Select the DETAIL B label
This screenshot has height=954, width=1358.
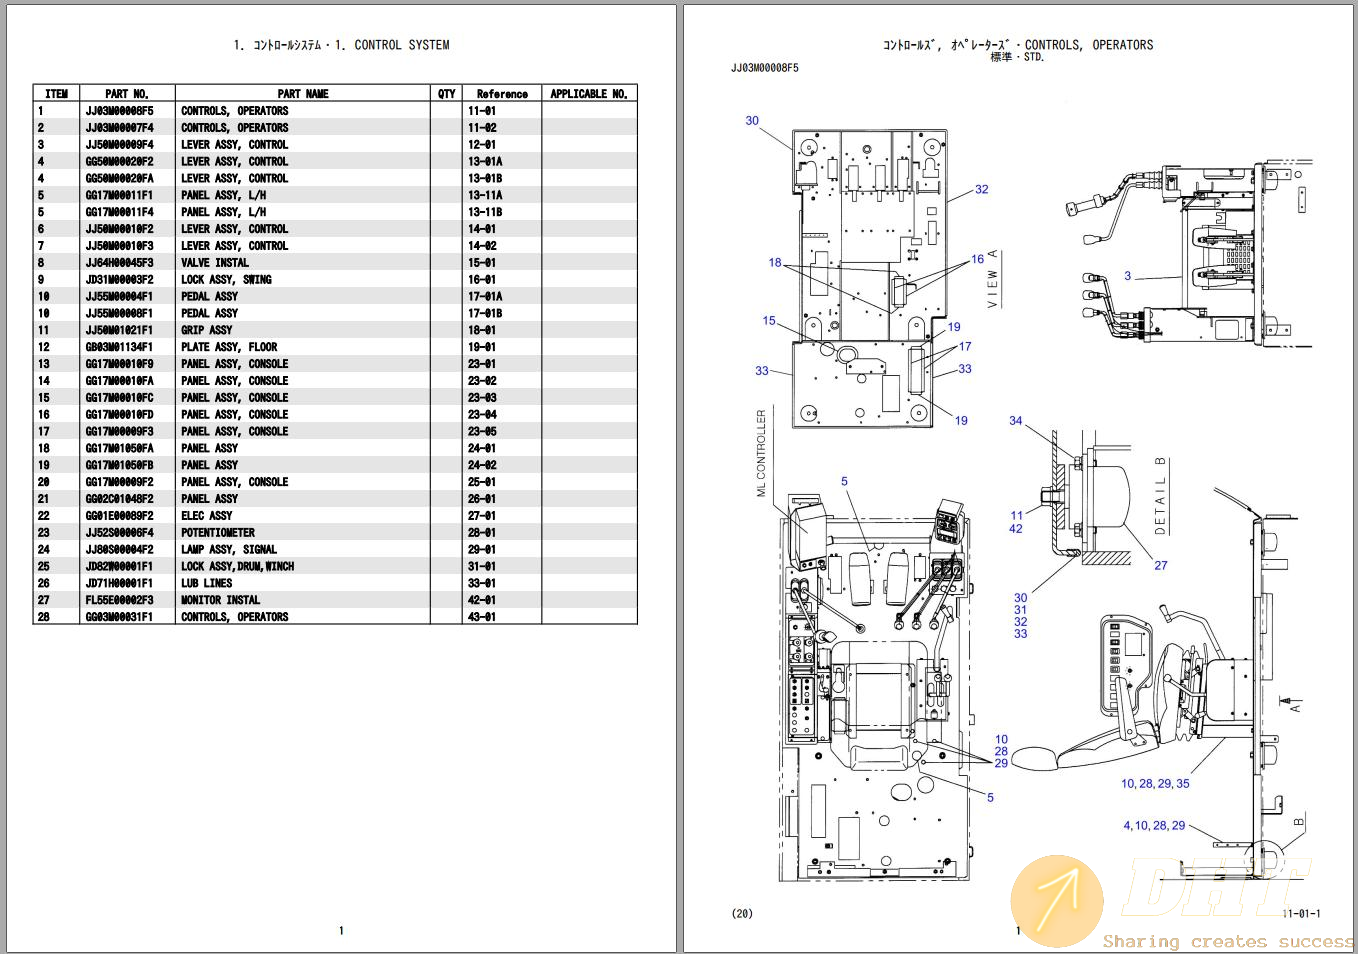[1161, 496]
